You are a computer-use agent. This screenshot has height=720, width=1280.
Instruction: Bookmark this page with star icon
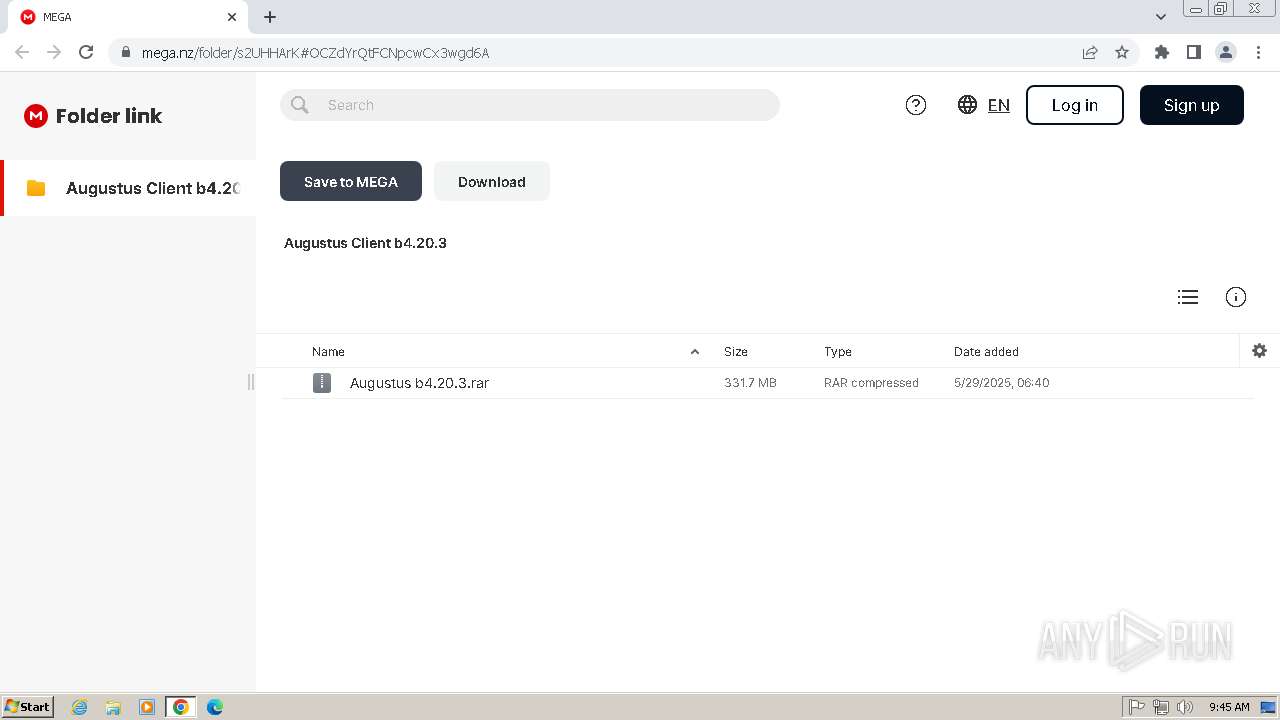pyautogui.click(x=1122, y=53)
